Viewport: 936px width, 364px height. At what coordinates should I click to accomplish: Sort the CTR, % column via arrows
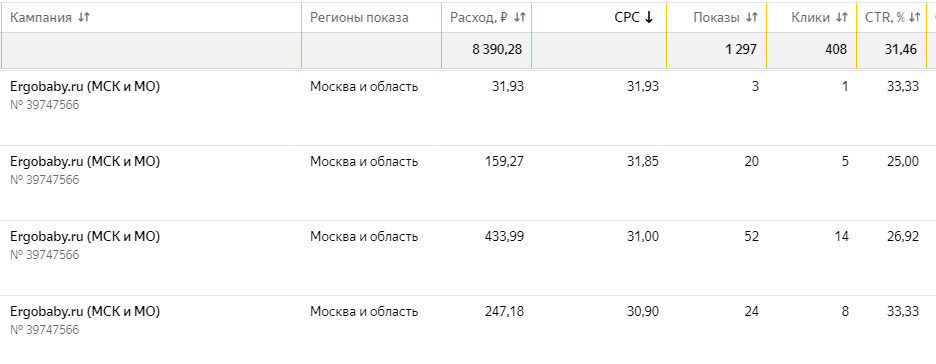click(x=915, y=18)
